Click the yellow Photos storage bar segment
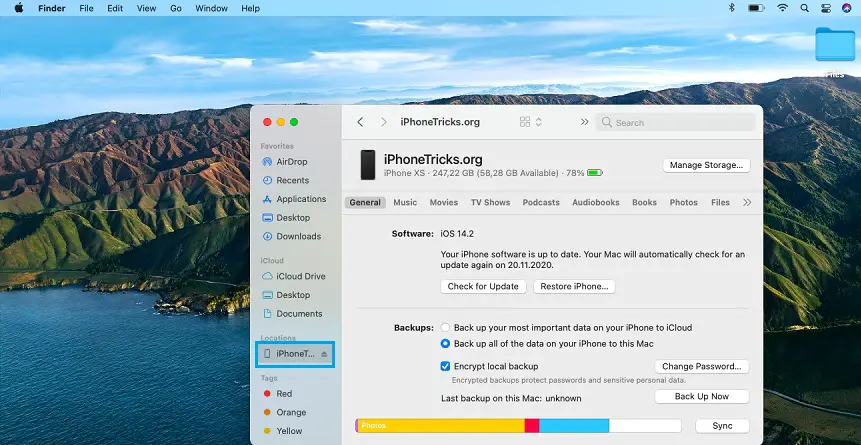The image size is (861, 445). click(x=440, y=426)
